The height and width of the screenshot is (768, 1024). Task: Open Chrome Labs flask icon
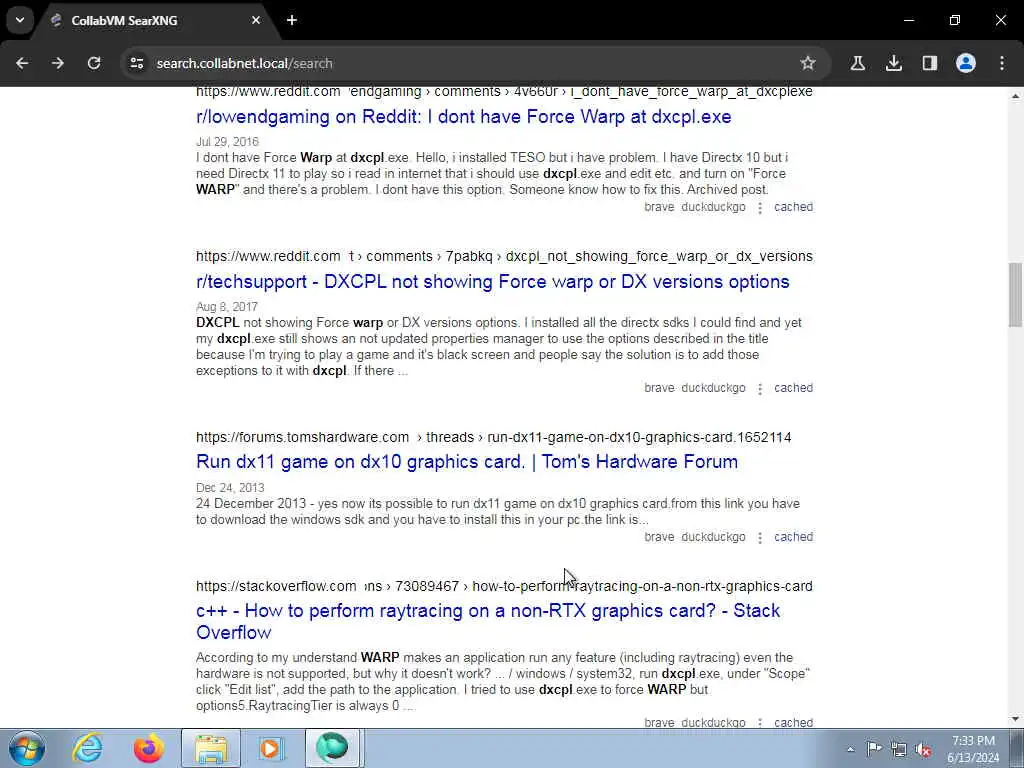tap(858, 63)
